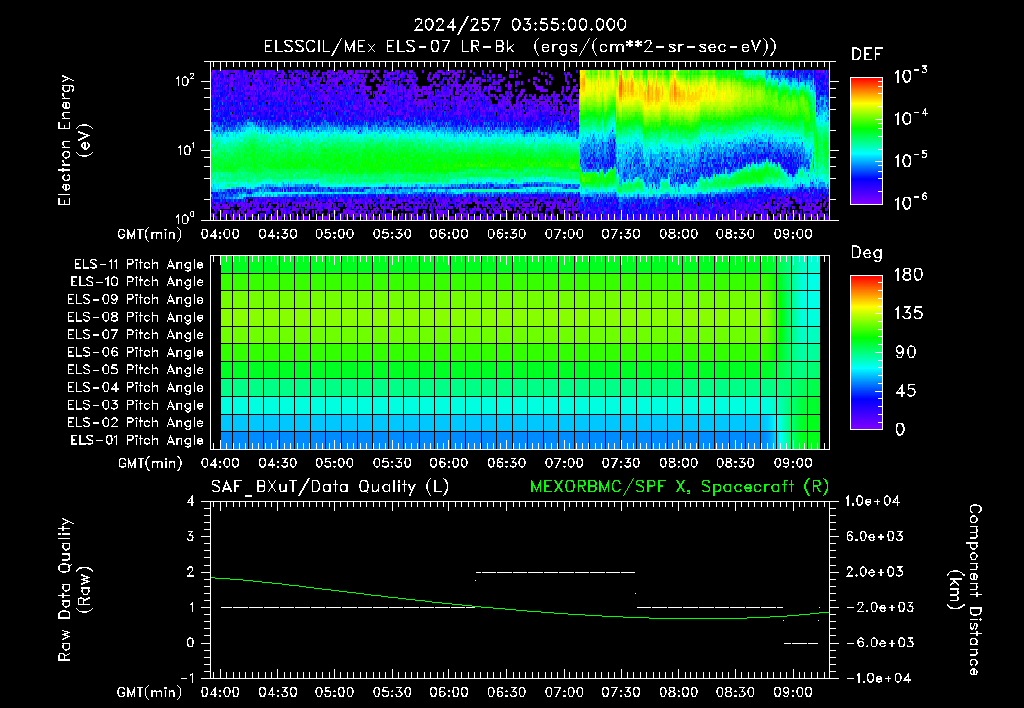Select the ELS-11 Pitch Angle row label

pos(138,265)
